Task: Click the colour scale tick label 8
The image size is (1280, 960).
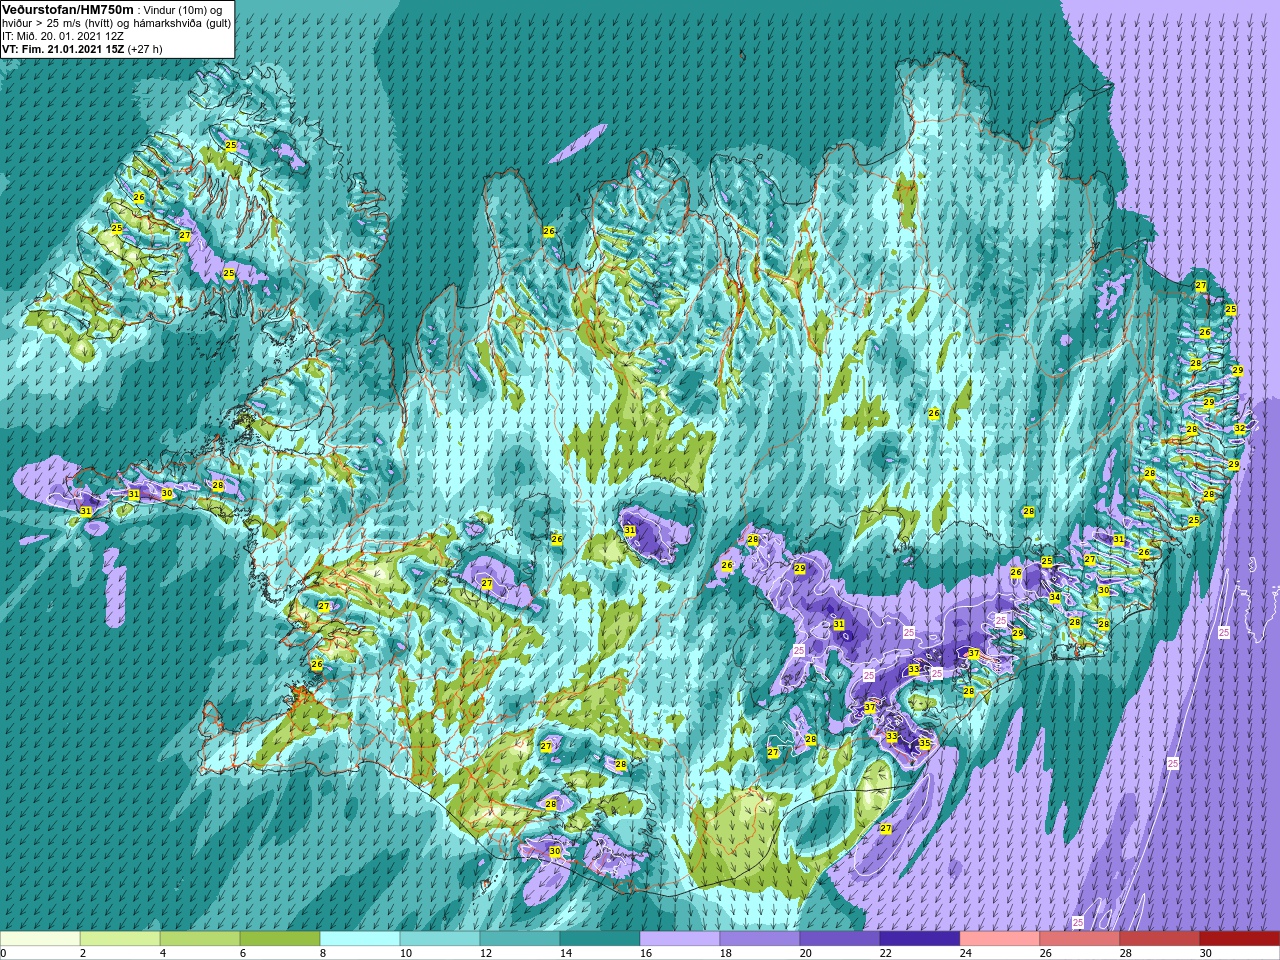Action: (324, 953)
